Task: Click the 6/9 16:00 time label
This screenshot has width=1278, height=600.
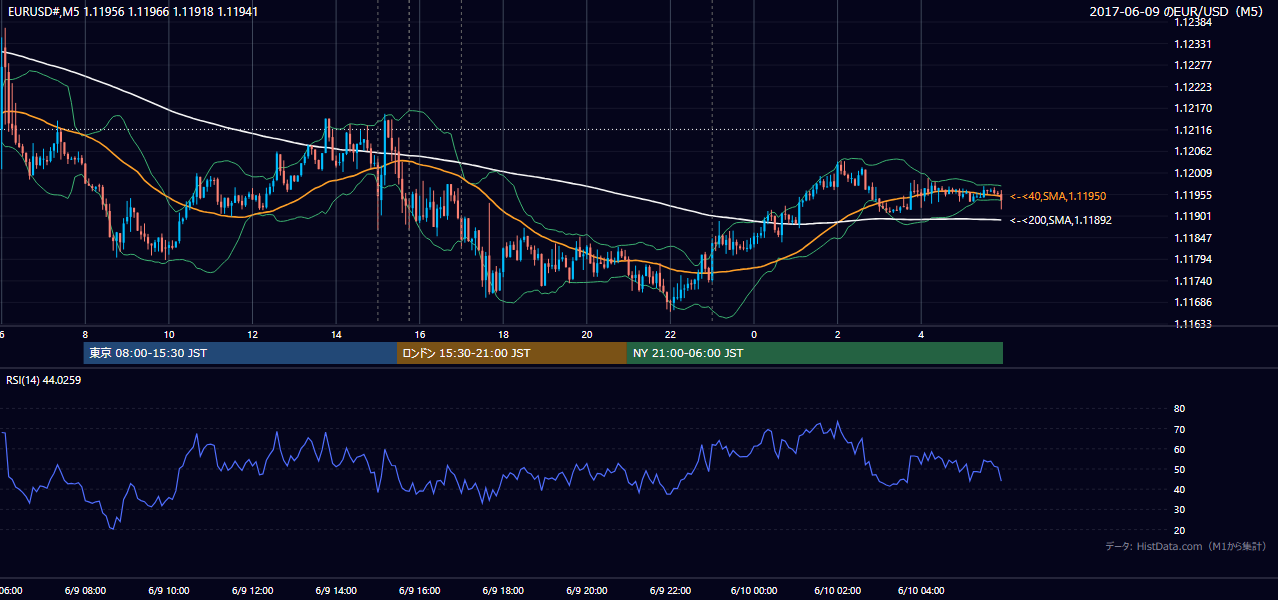Action: click(x=419, y=591)
